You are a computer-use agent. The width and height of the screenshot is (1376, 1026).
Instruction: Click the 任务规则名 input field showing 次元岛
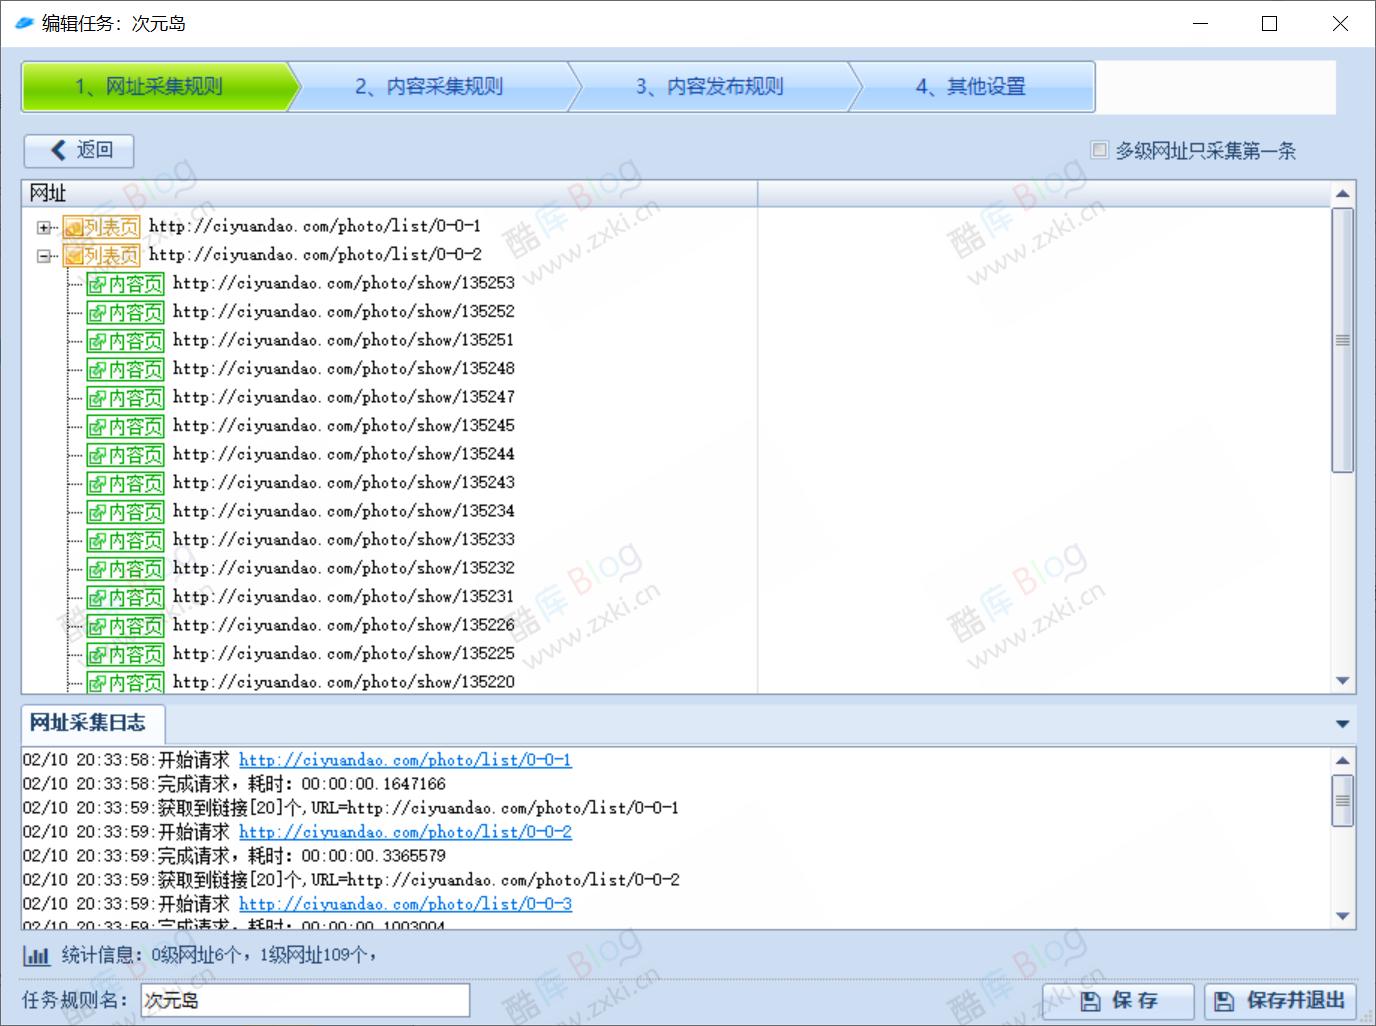305,1000
